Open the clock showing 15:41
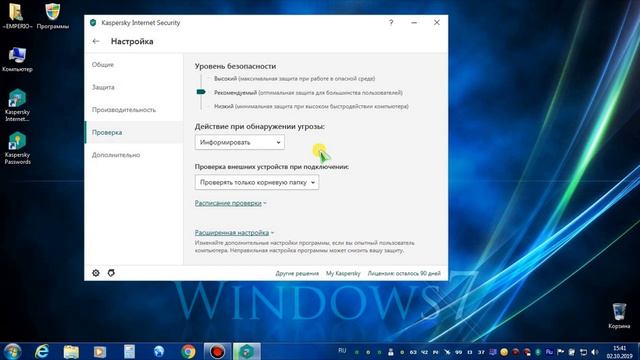640x360 pixels. (619, 352)
